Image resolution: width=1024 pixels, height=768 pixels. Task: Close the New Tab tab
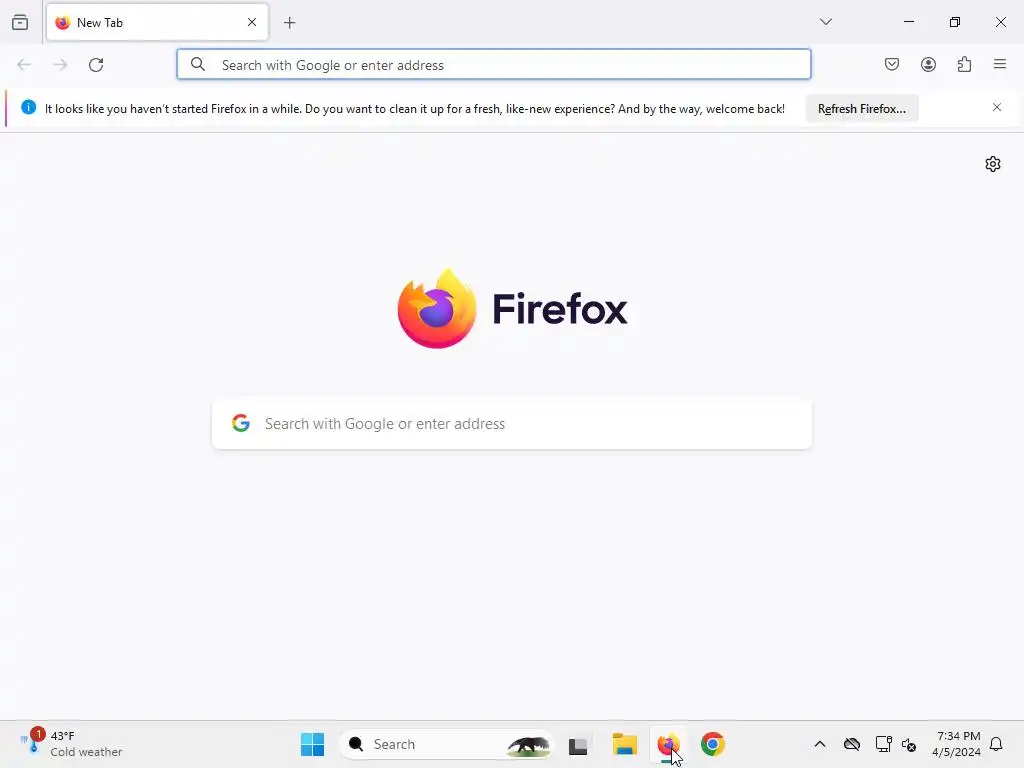[252, 22]
